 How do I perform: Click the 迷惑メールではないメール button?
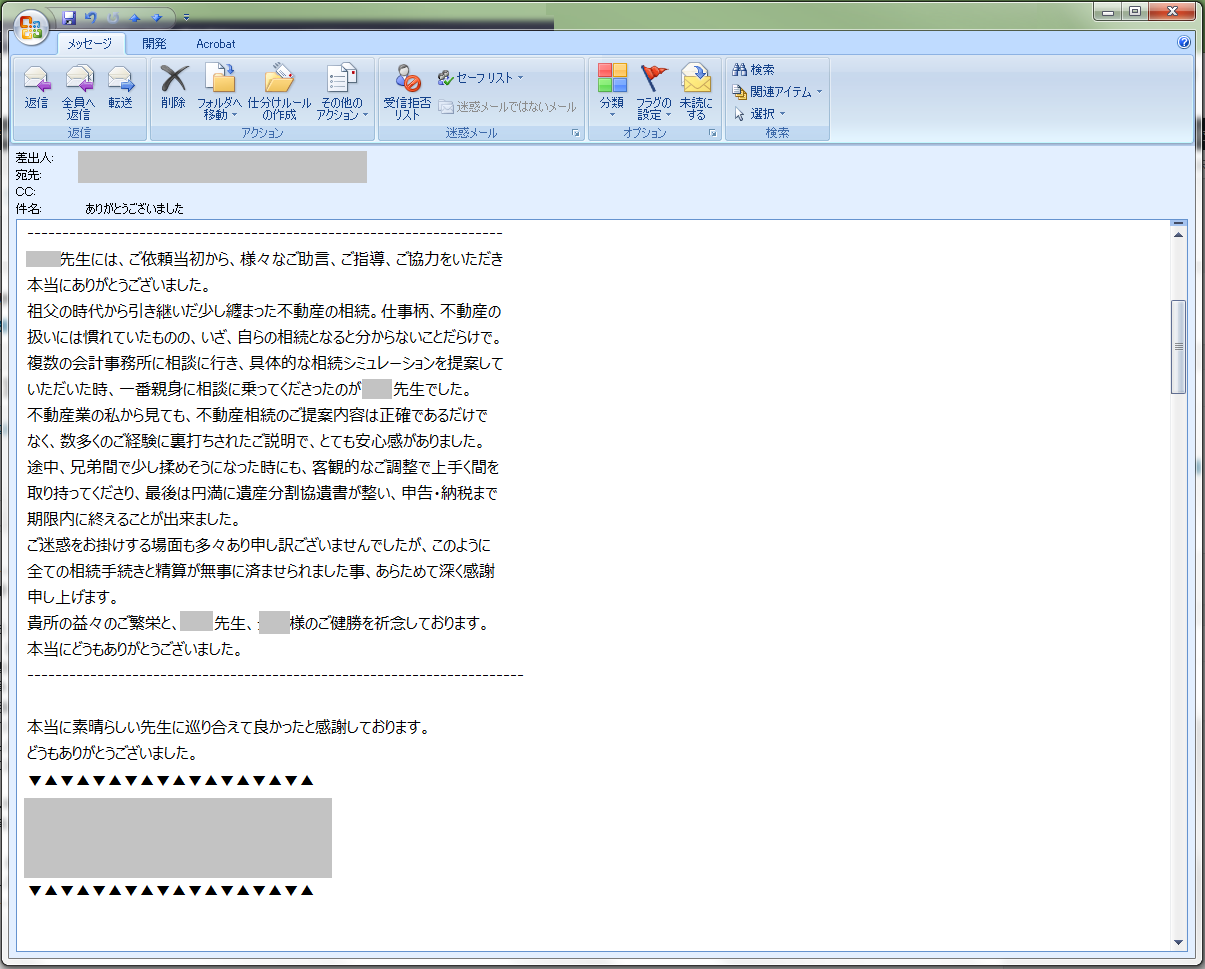coord(507,106)
